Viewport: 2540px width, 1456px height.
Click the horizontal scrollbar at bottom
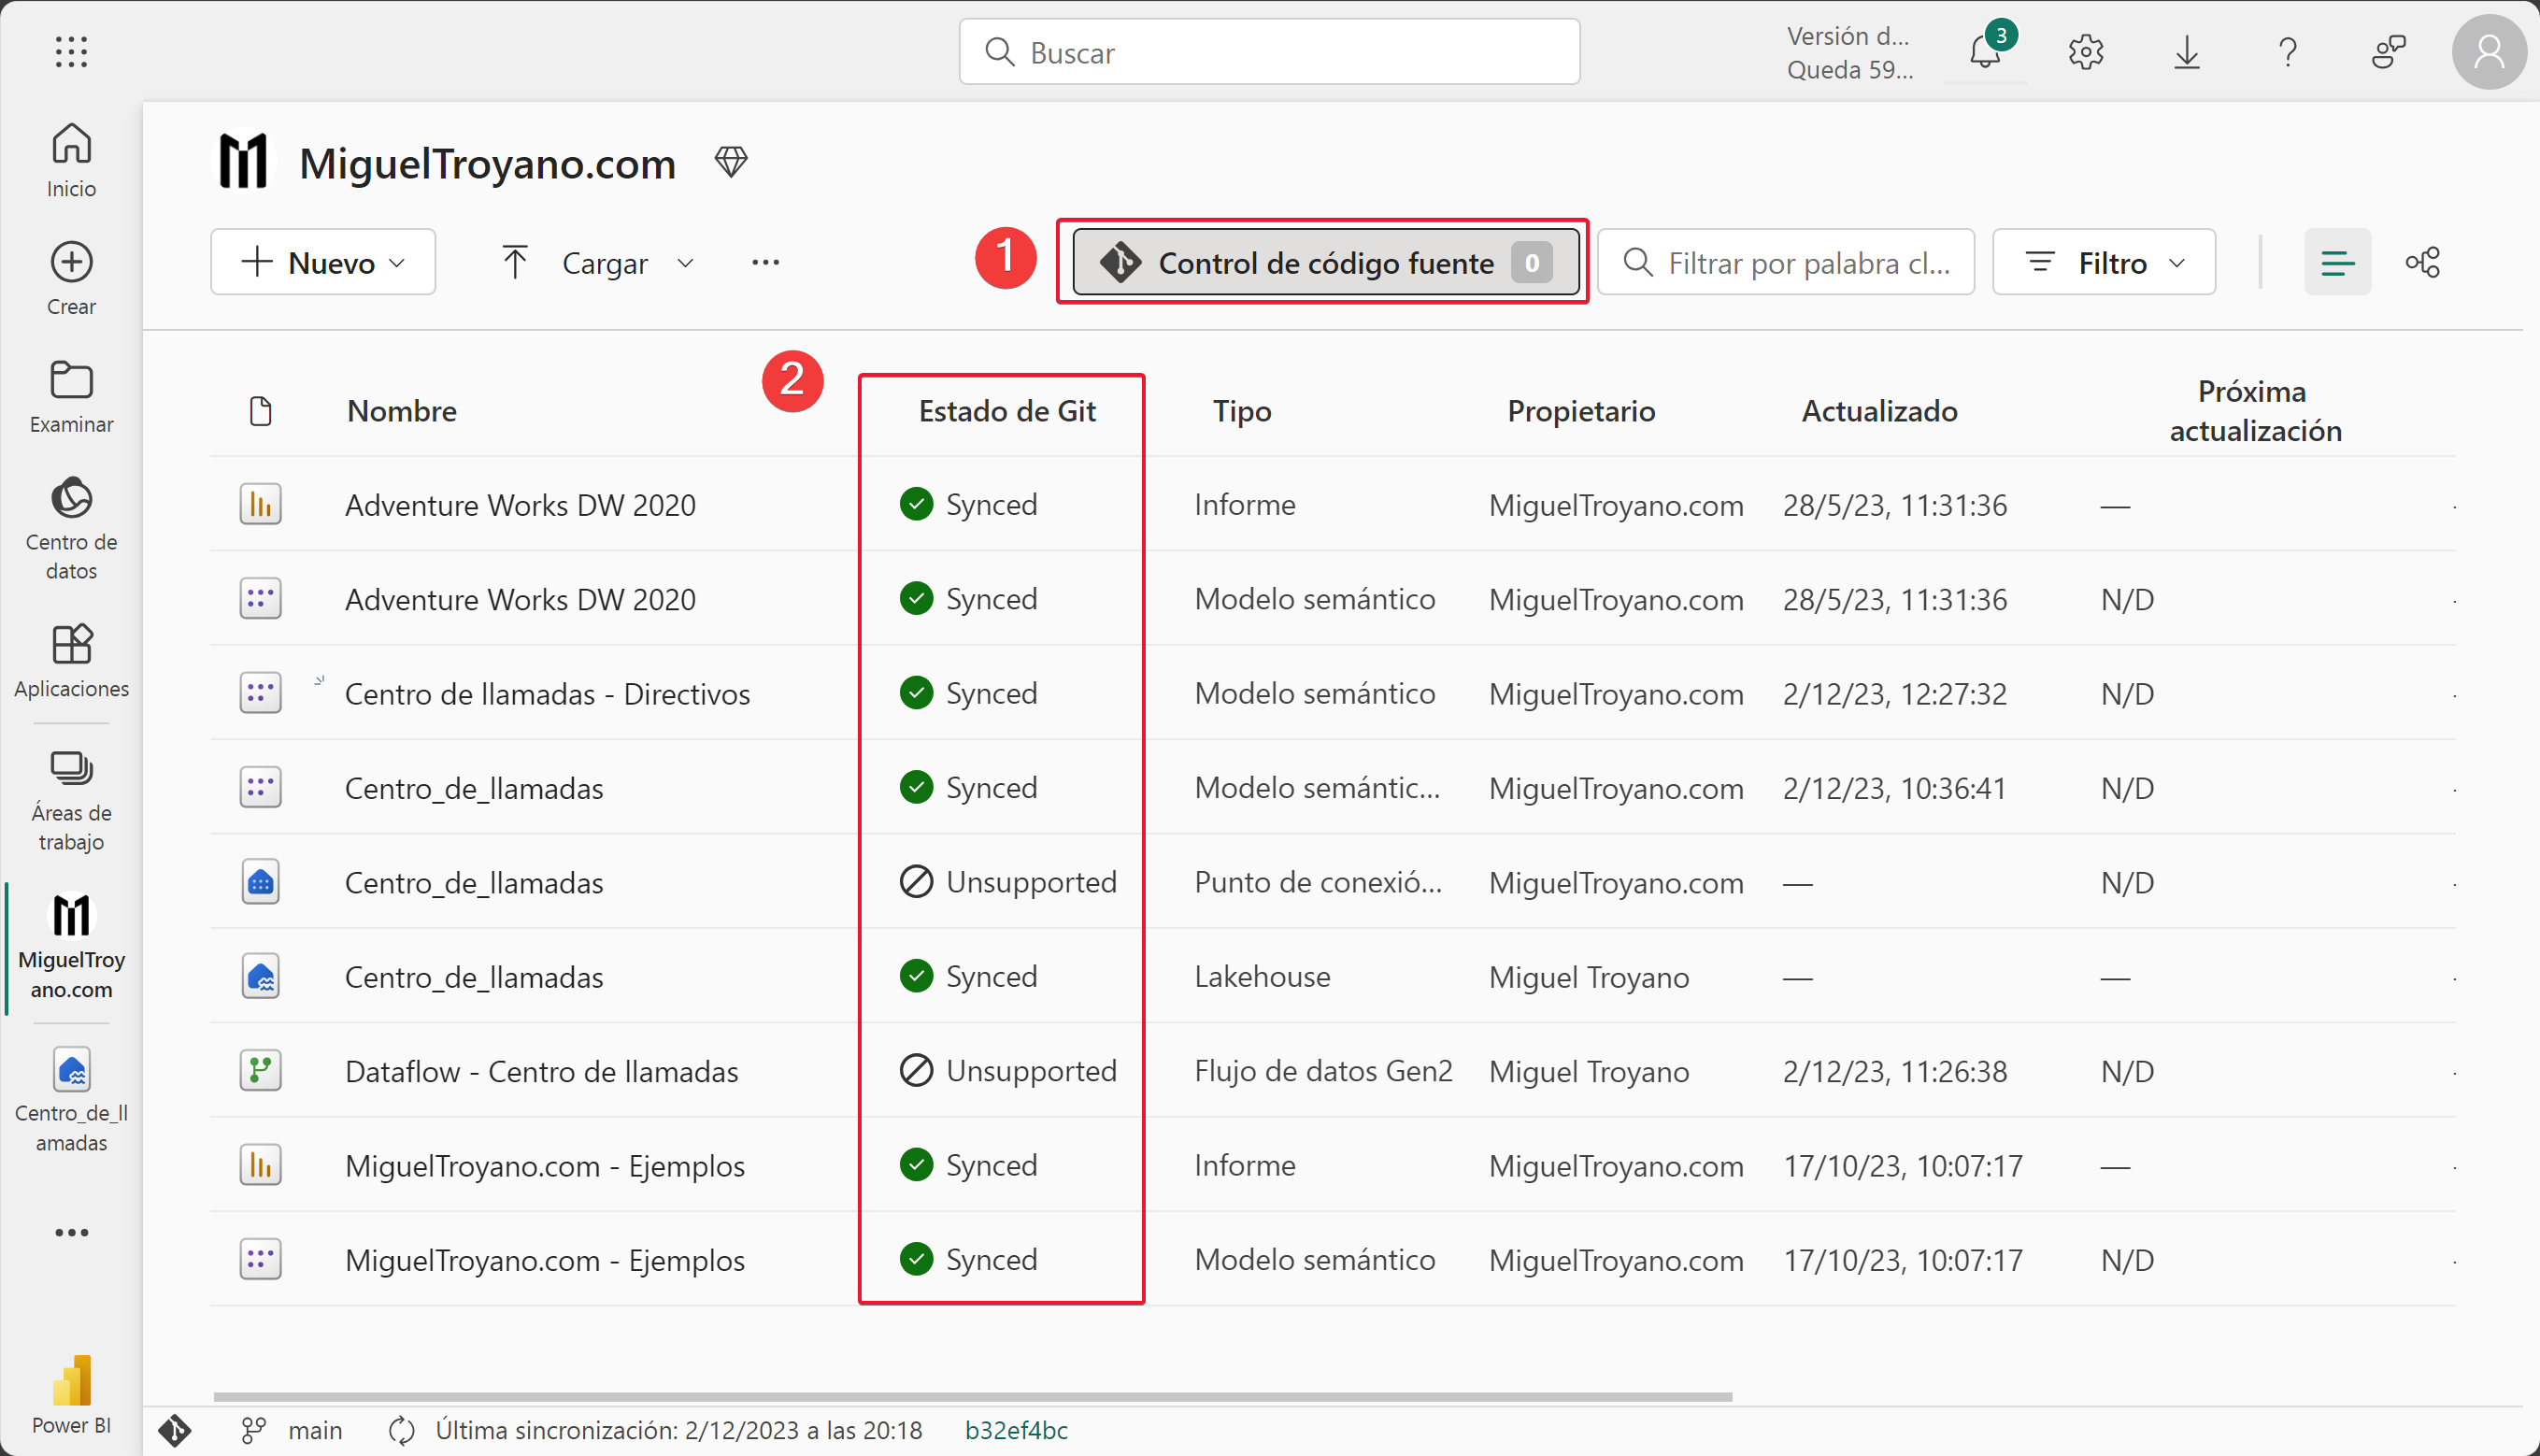pos(972,1396)
